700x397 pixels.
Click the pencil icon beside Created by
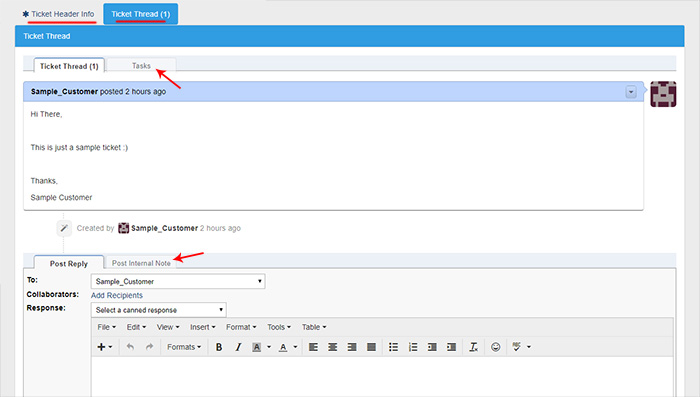point(64,228)
